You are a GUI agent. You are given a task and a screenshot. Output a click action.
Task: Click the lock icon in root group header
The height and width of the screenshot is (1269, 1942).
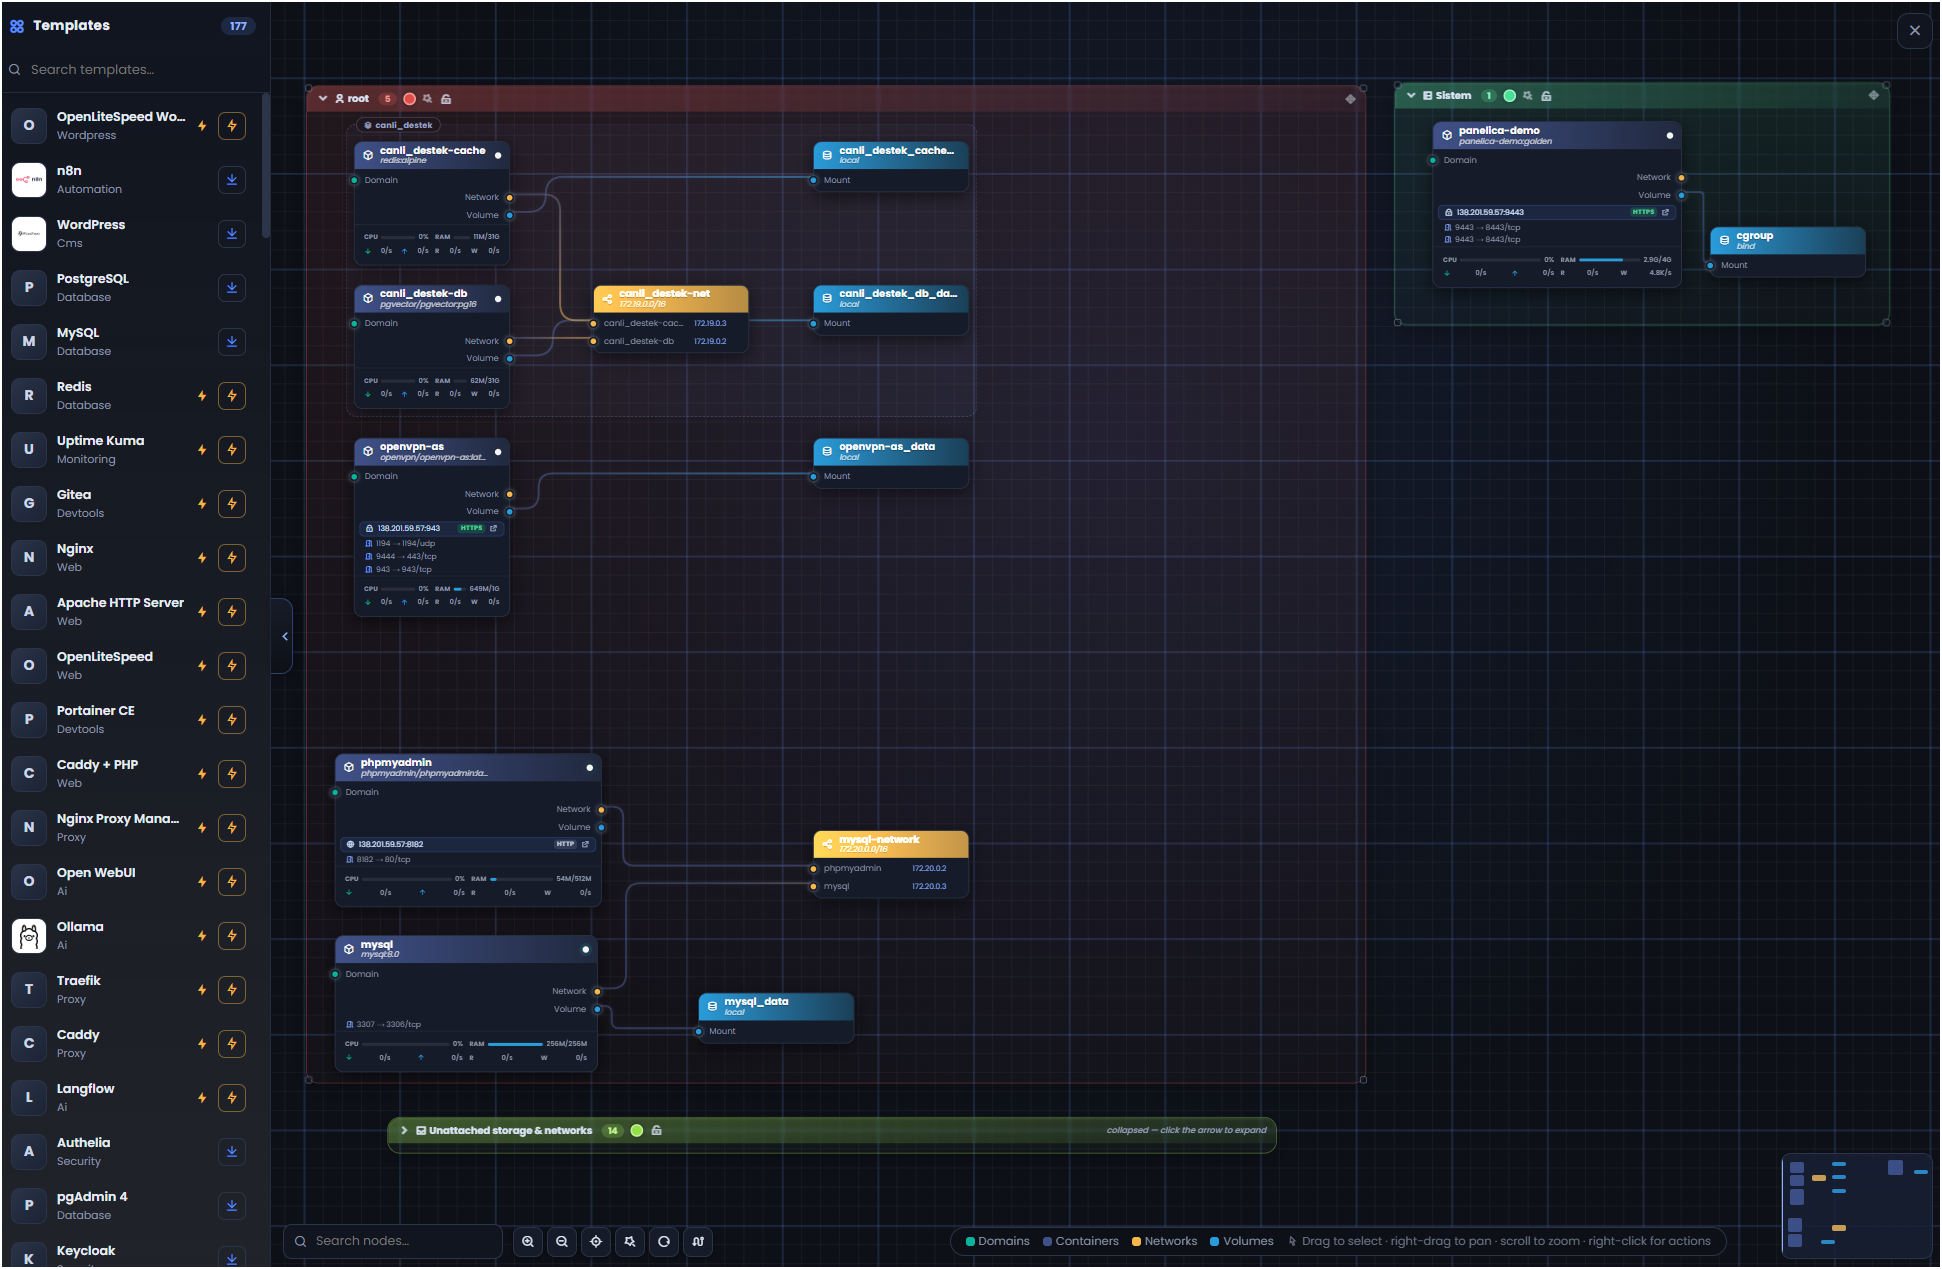(446, 99)
